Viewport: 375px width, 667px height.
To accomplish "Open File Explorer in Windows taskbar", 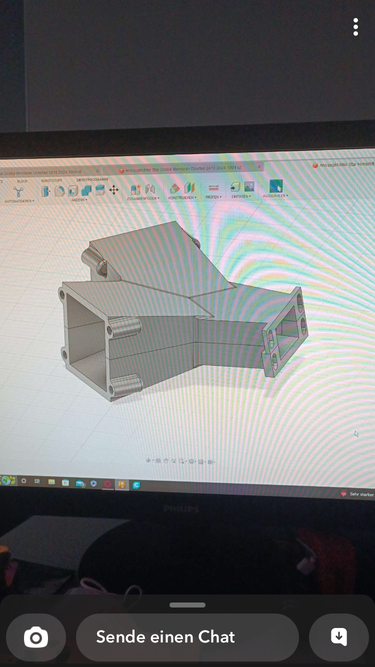I will point(51,482).
